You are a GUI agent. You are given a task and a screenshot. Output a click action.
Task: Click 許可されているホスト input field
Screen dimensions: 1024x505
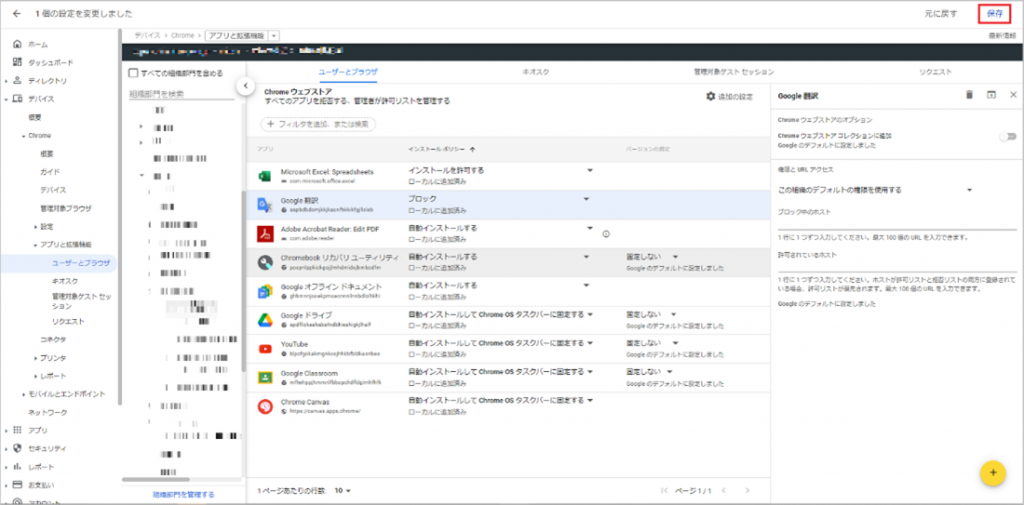click(897, 266)
